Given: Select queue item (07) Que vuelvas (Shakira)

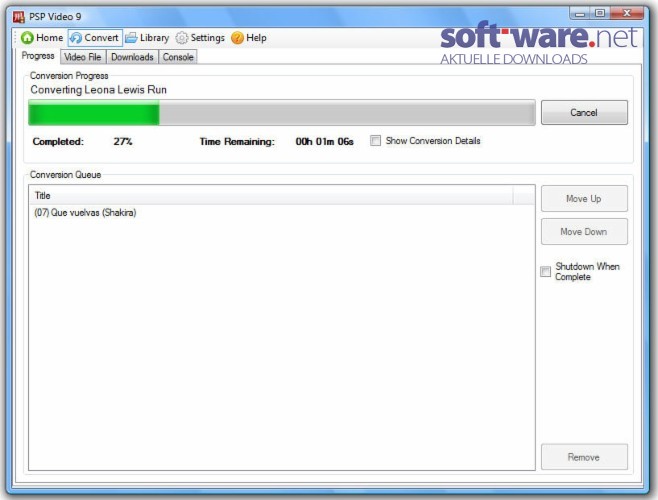Looking at the screenshot, I should pos(282,212).
